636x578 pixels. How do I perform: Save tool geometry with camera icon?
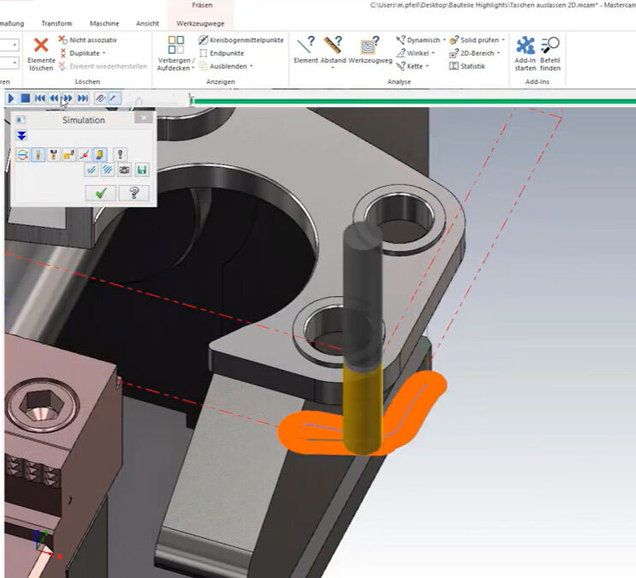pos(125,170)
